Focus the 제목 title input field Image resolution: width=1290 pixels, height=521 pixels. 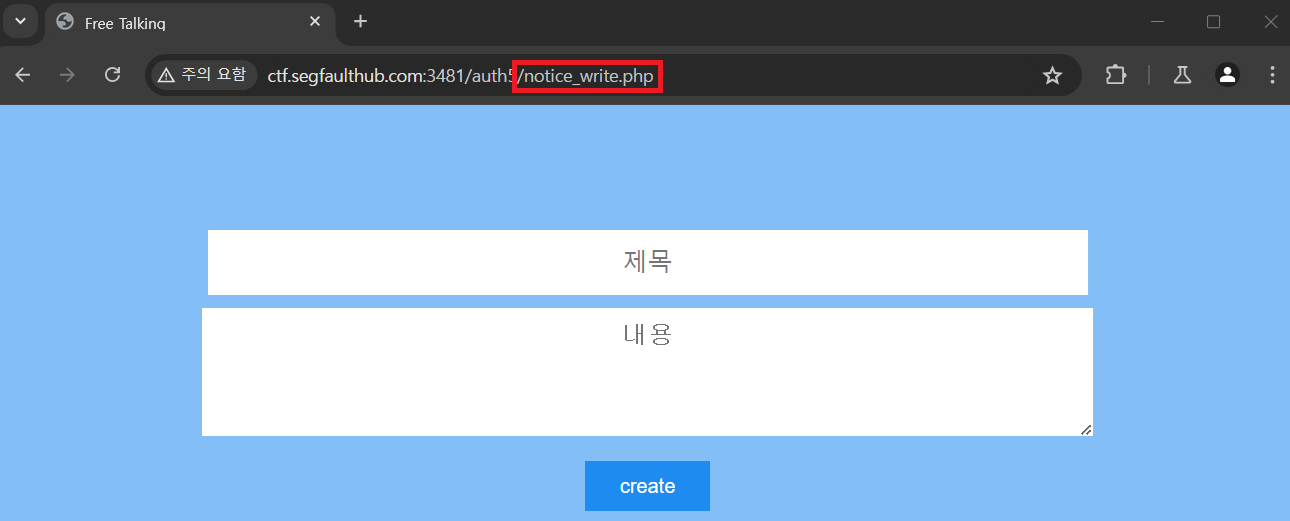[x=648, y=262]
